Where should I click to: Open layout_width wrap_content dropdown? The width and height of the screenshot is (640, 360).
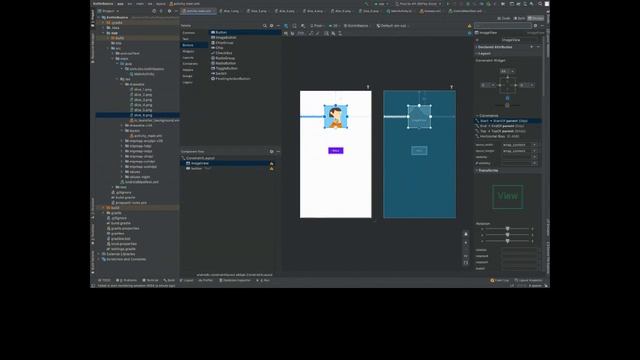coord(519,145)
